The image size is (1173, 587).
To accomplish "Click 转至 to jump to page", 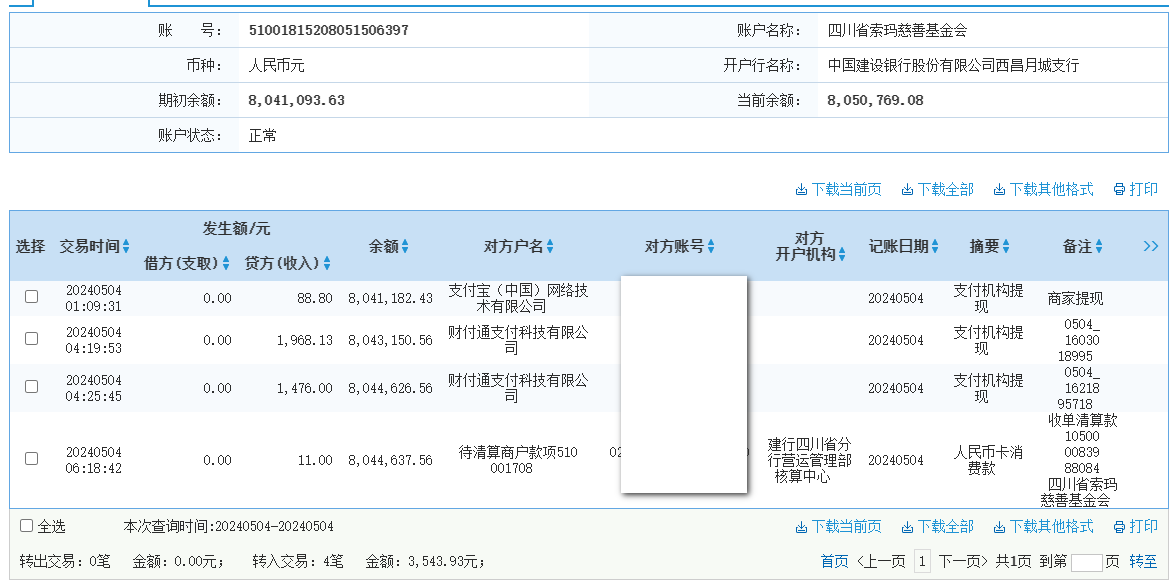I will [x=1143, y=562].
